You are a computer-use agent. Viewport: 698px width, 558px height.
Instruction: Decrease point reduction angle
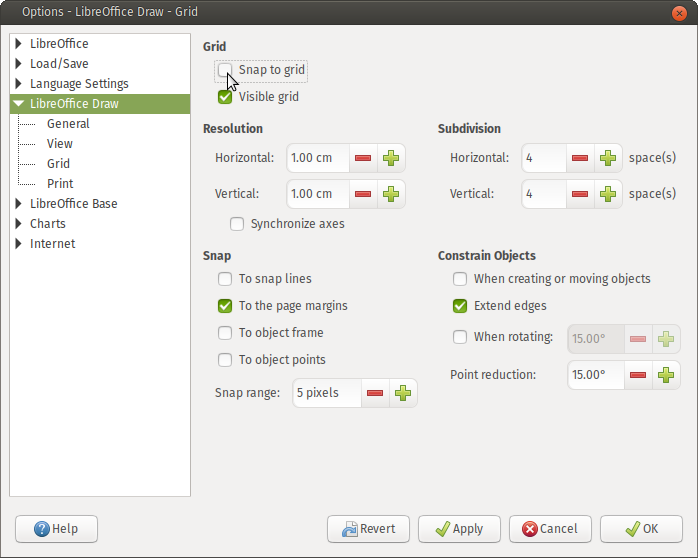coord(638,375)
